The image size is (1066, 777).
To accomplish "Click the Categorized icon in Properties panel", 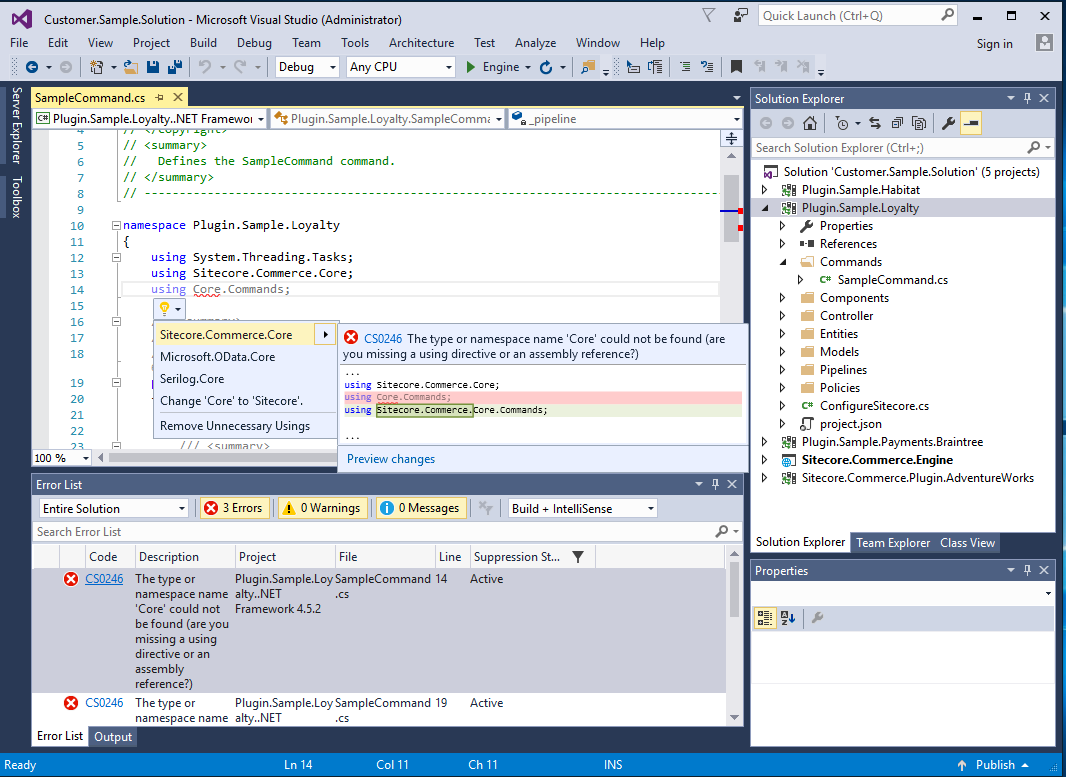I will (765, 618).
